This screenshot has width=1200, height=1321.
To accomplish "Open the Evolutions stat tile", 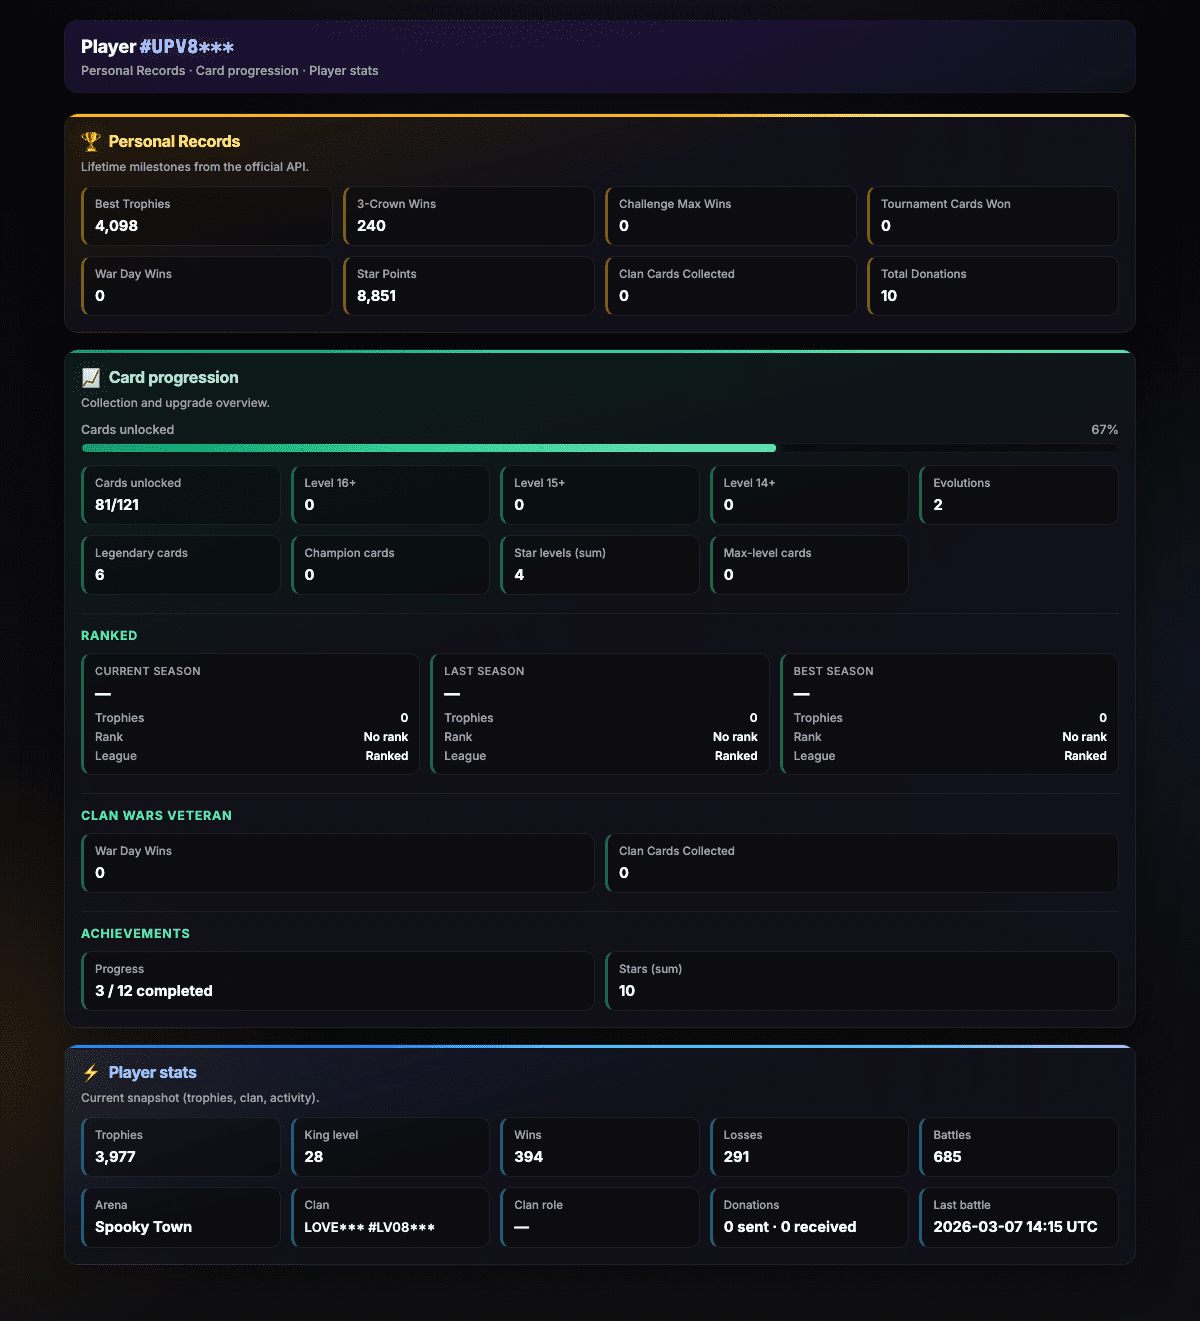I will 1019,495.
